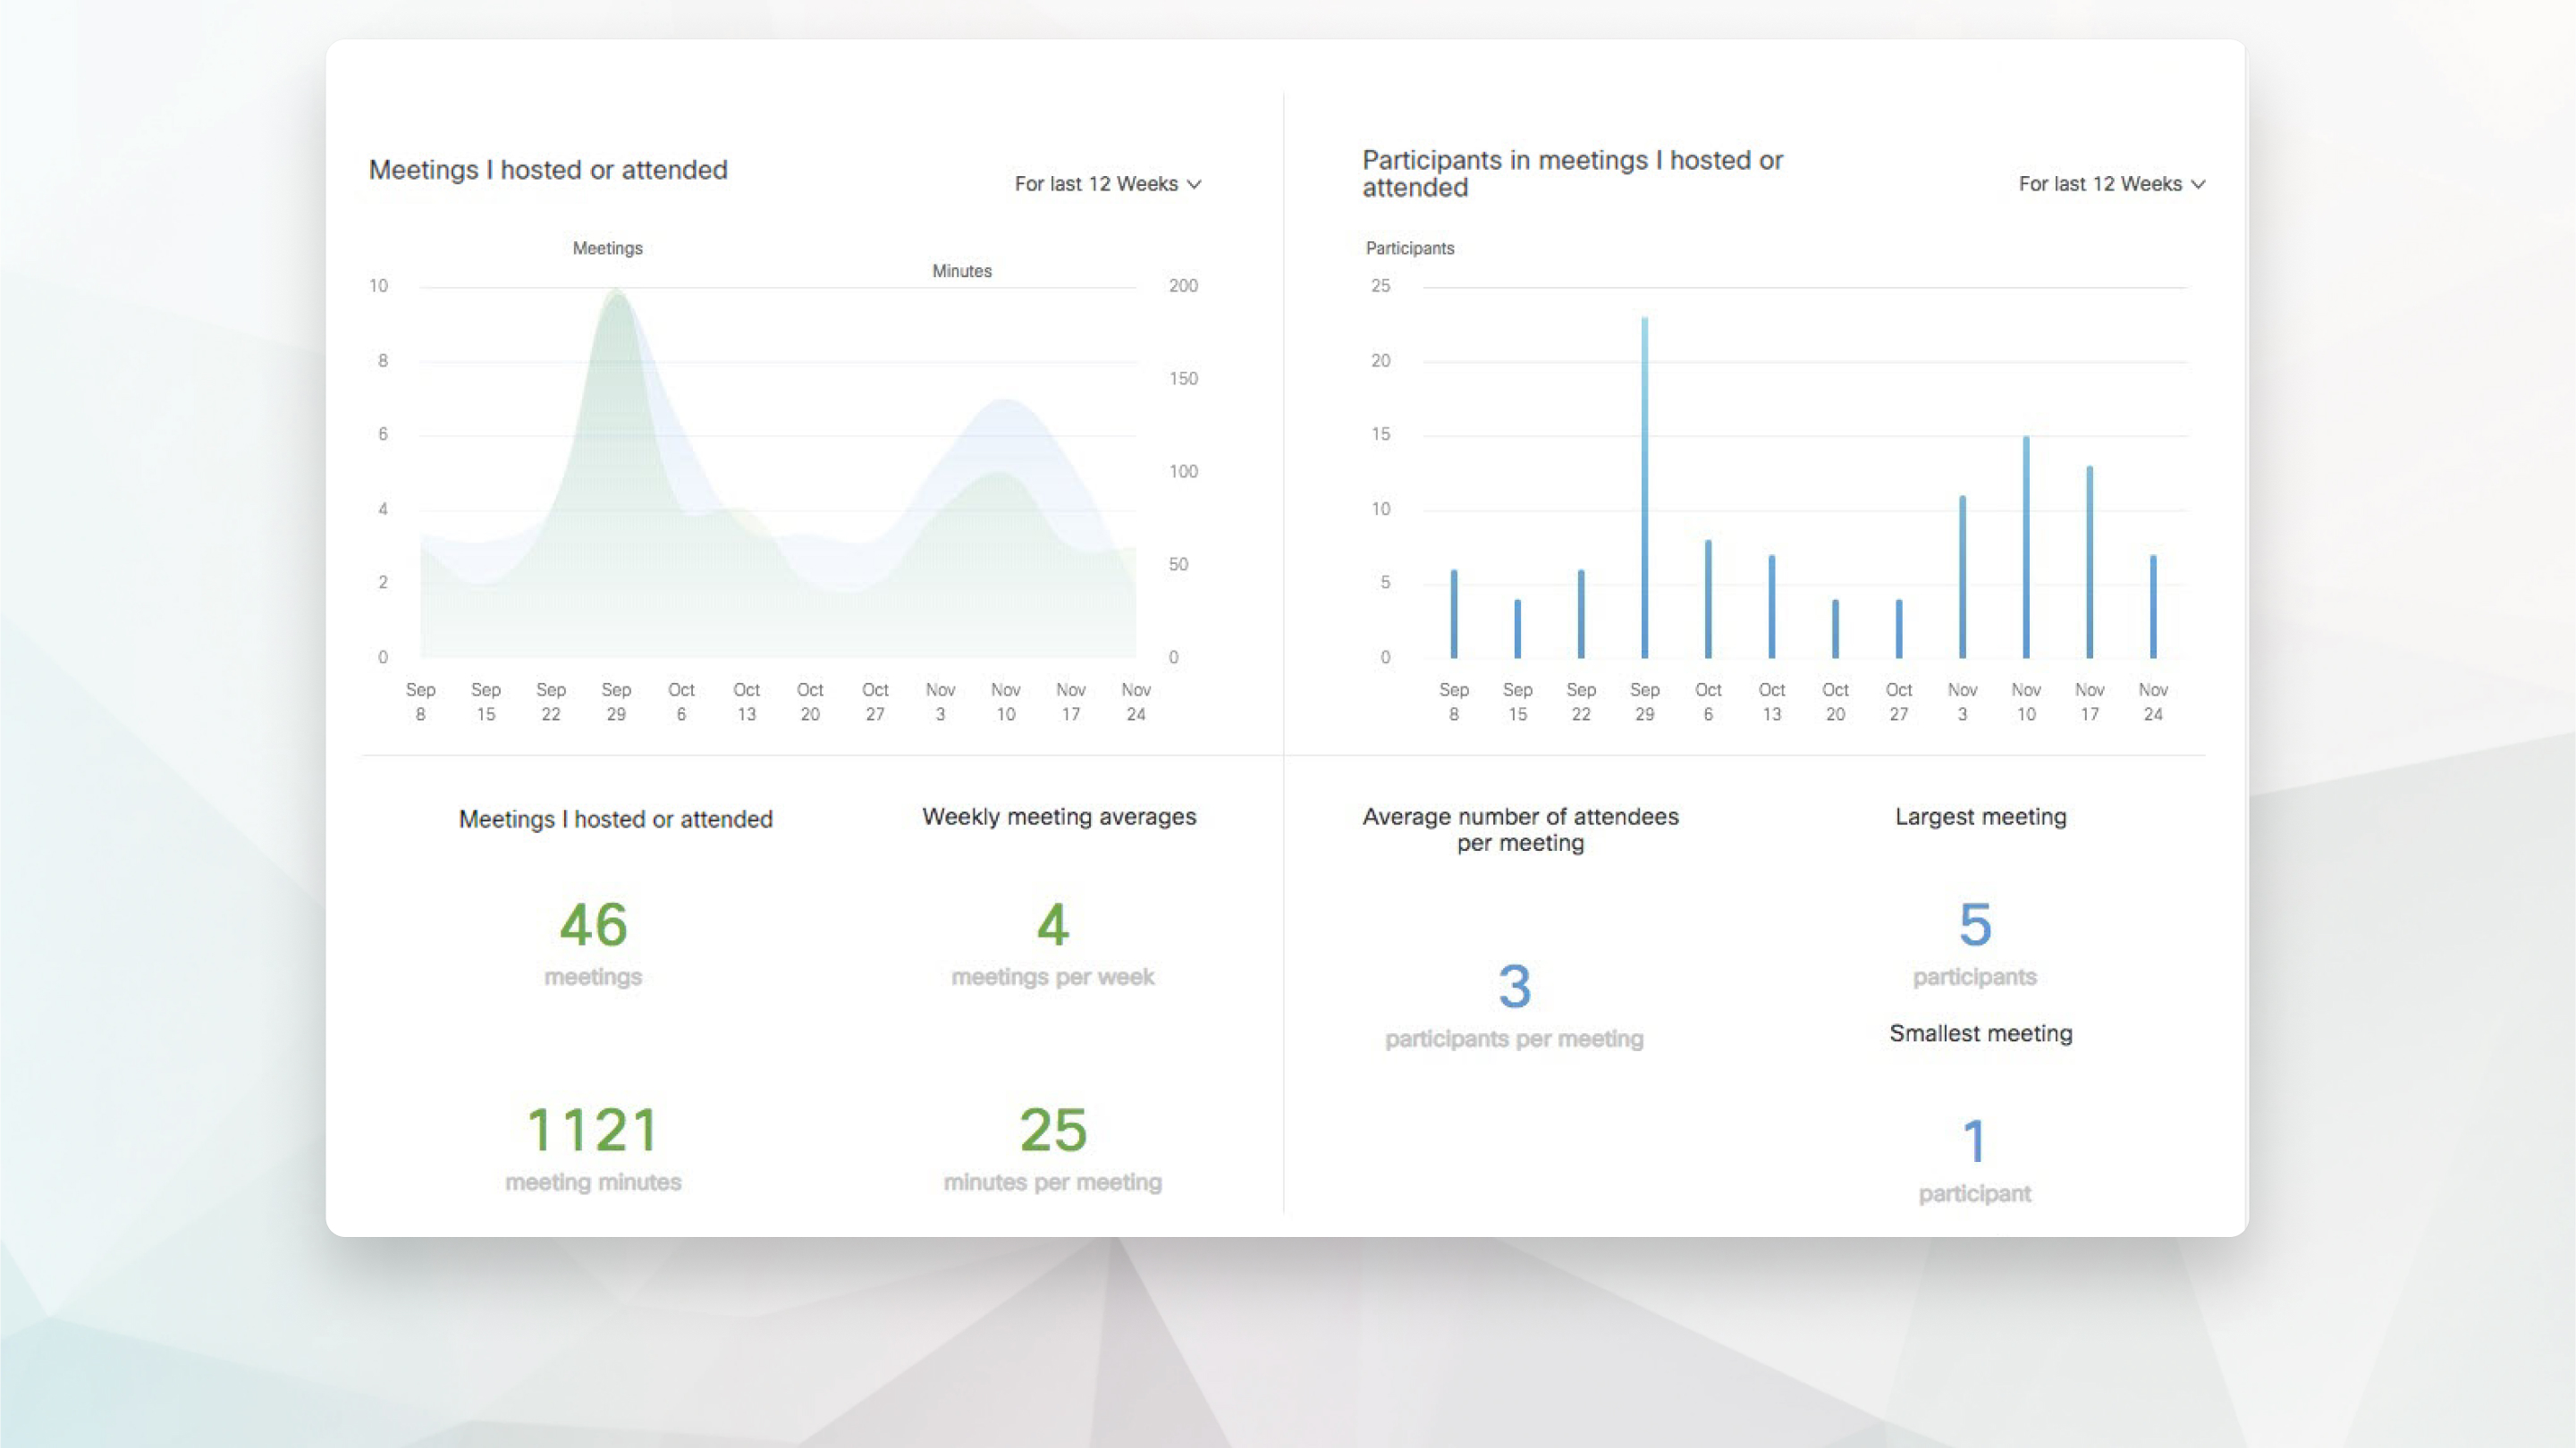The image size is (2576, 1448).
Task: Open the Participants chart 'For last 12 Weeks' dropdown
Action: pos(2111,184)
